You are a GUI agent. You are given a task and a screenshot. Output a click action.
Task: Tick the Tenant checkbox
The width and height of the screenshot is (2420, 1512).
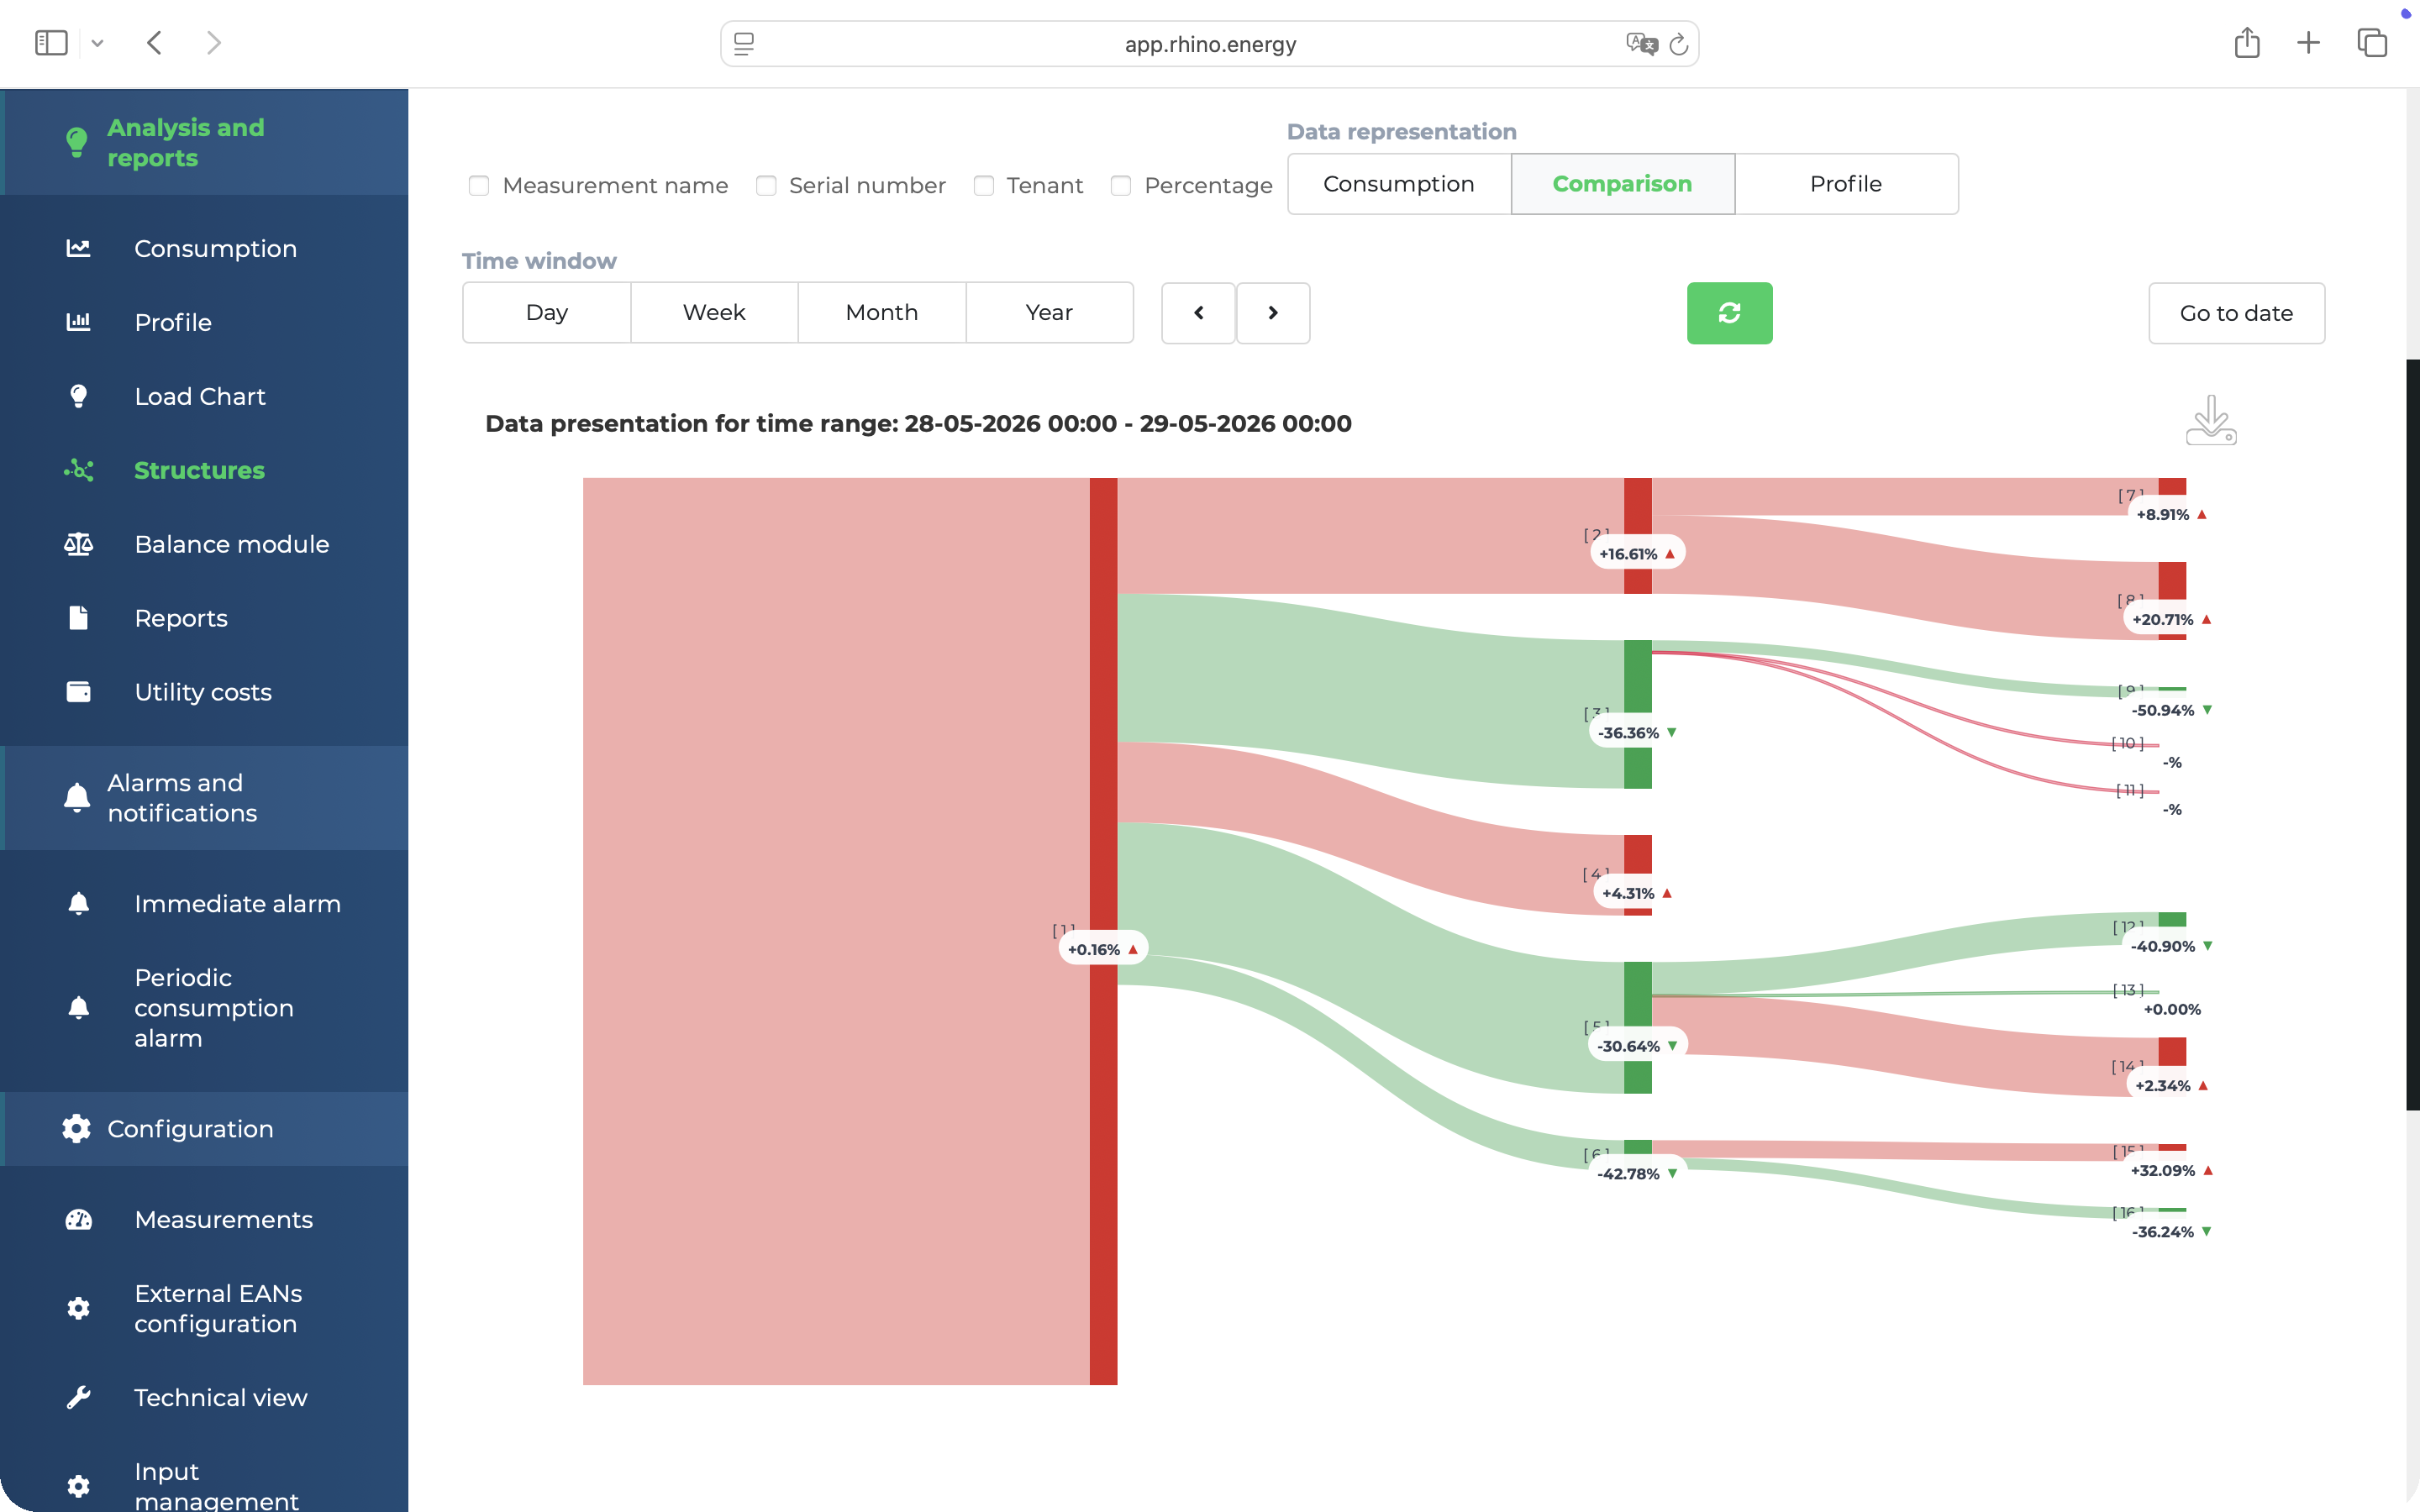point(984,186)
